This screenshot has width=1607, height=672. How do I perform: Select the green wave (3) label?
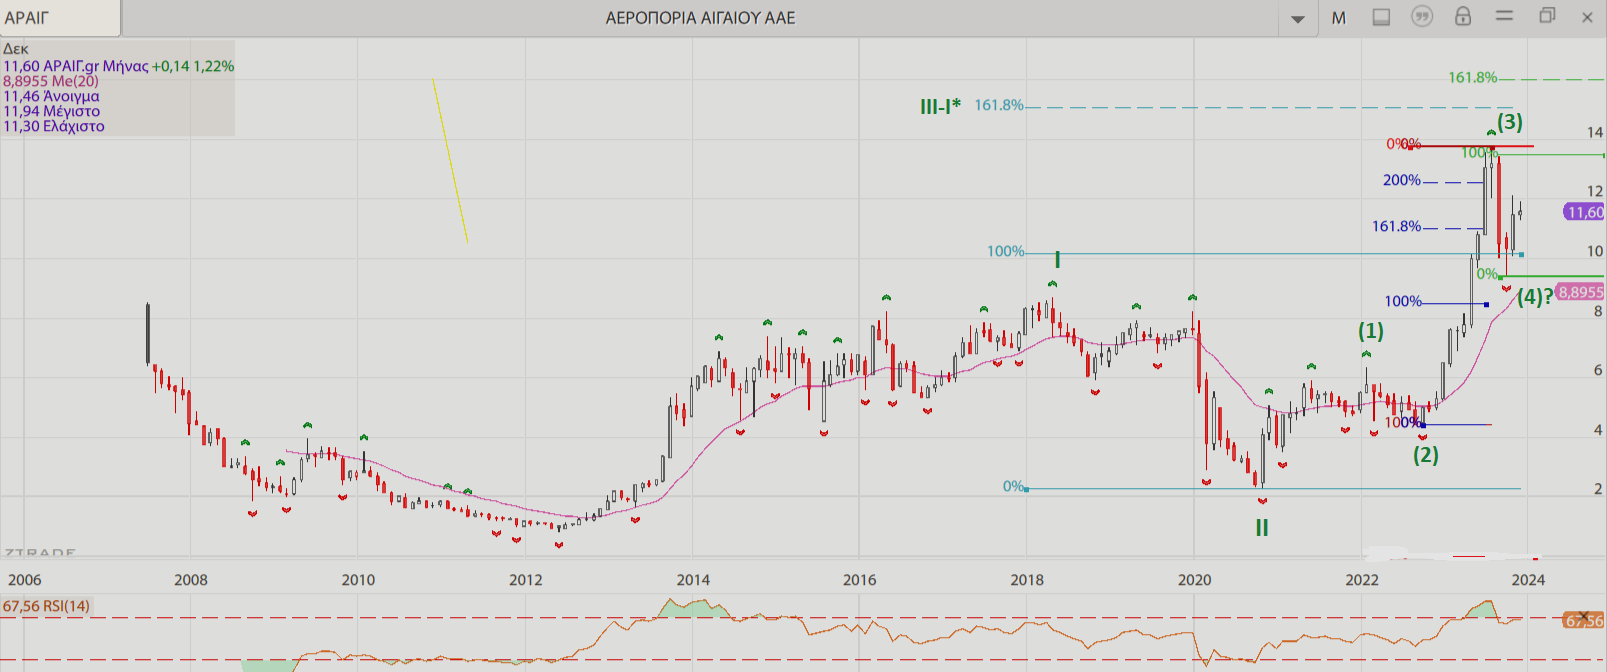point(1510,122)
